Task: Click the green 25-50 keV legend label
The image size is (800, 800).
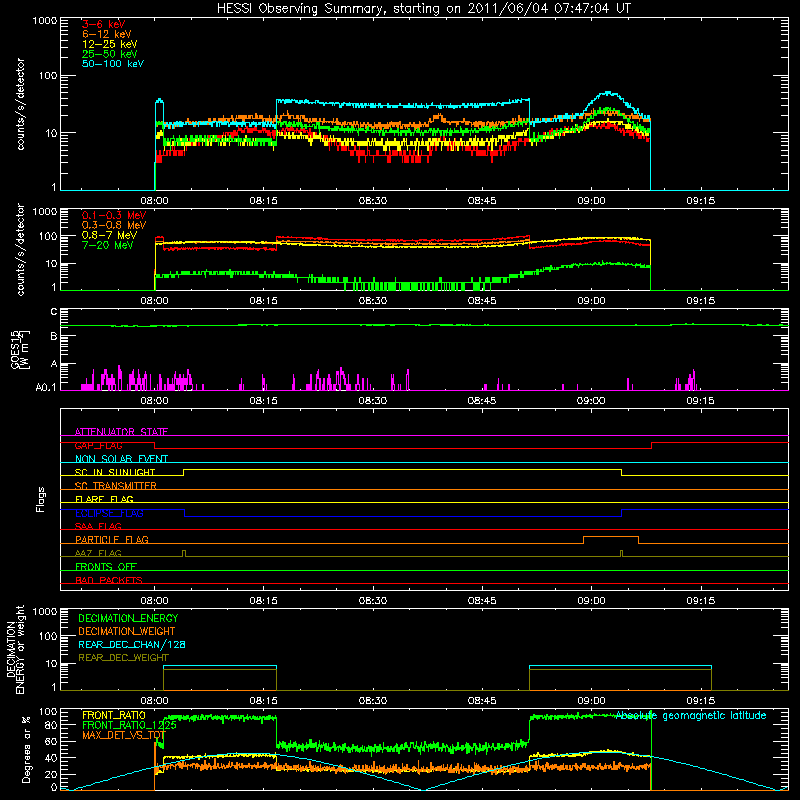Action: (x=109, y=54)
